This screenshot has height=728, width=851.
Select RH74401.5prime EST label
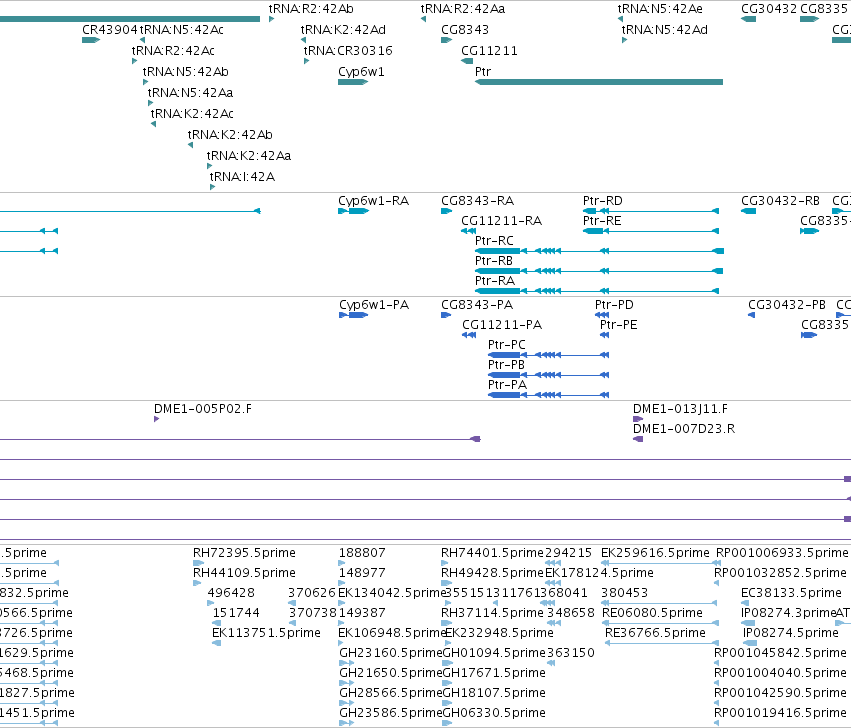[x=492, y=553]
